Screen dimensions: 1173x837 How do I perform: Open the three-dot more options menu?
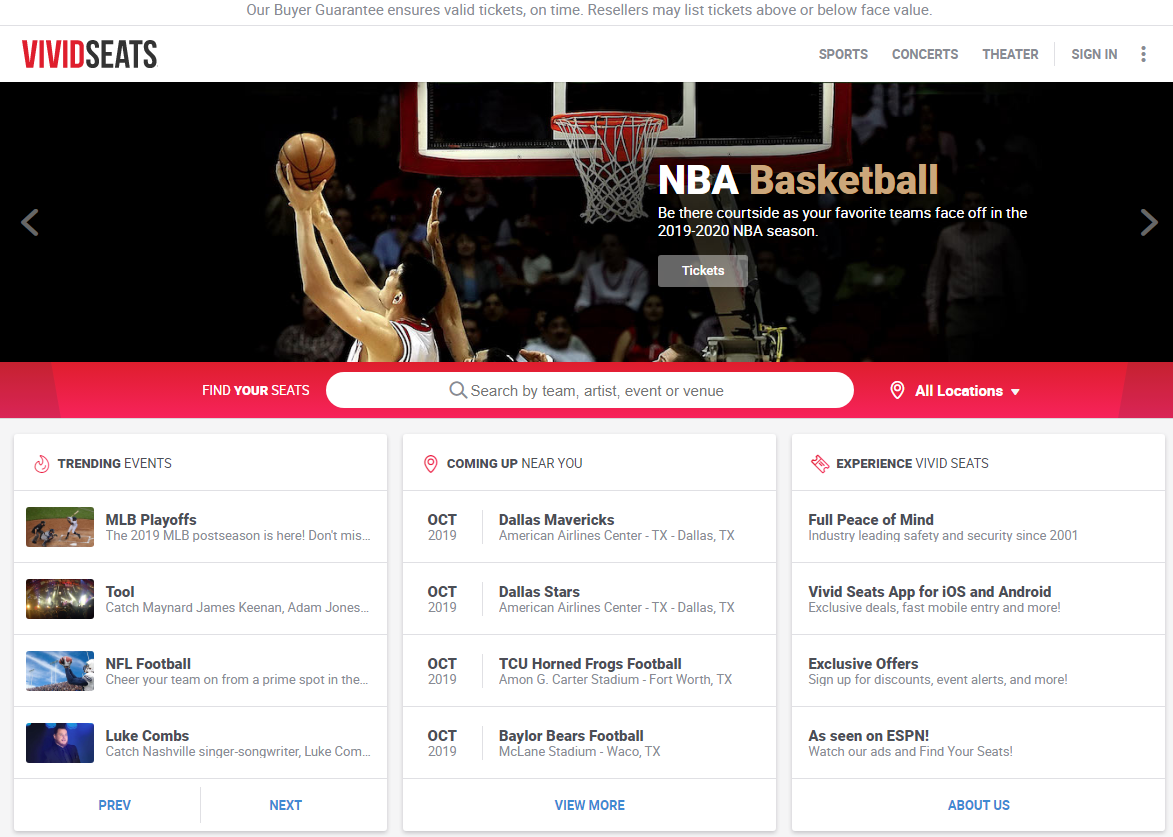(x=1143, y=54)
